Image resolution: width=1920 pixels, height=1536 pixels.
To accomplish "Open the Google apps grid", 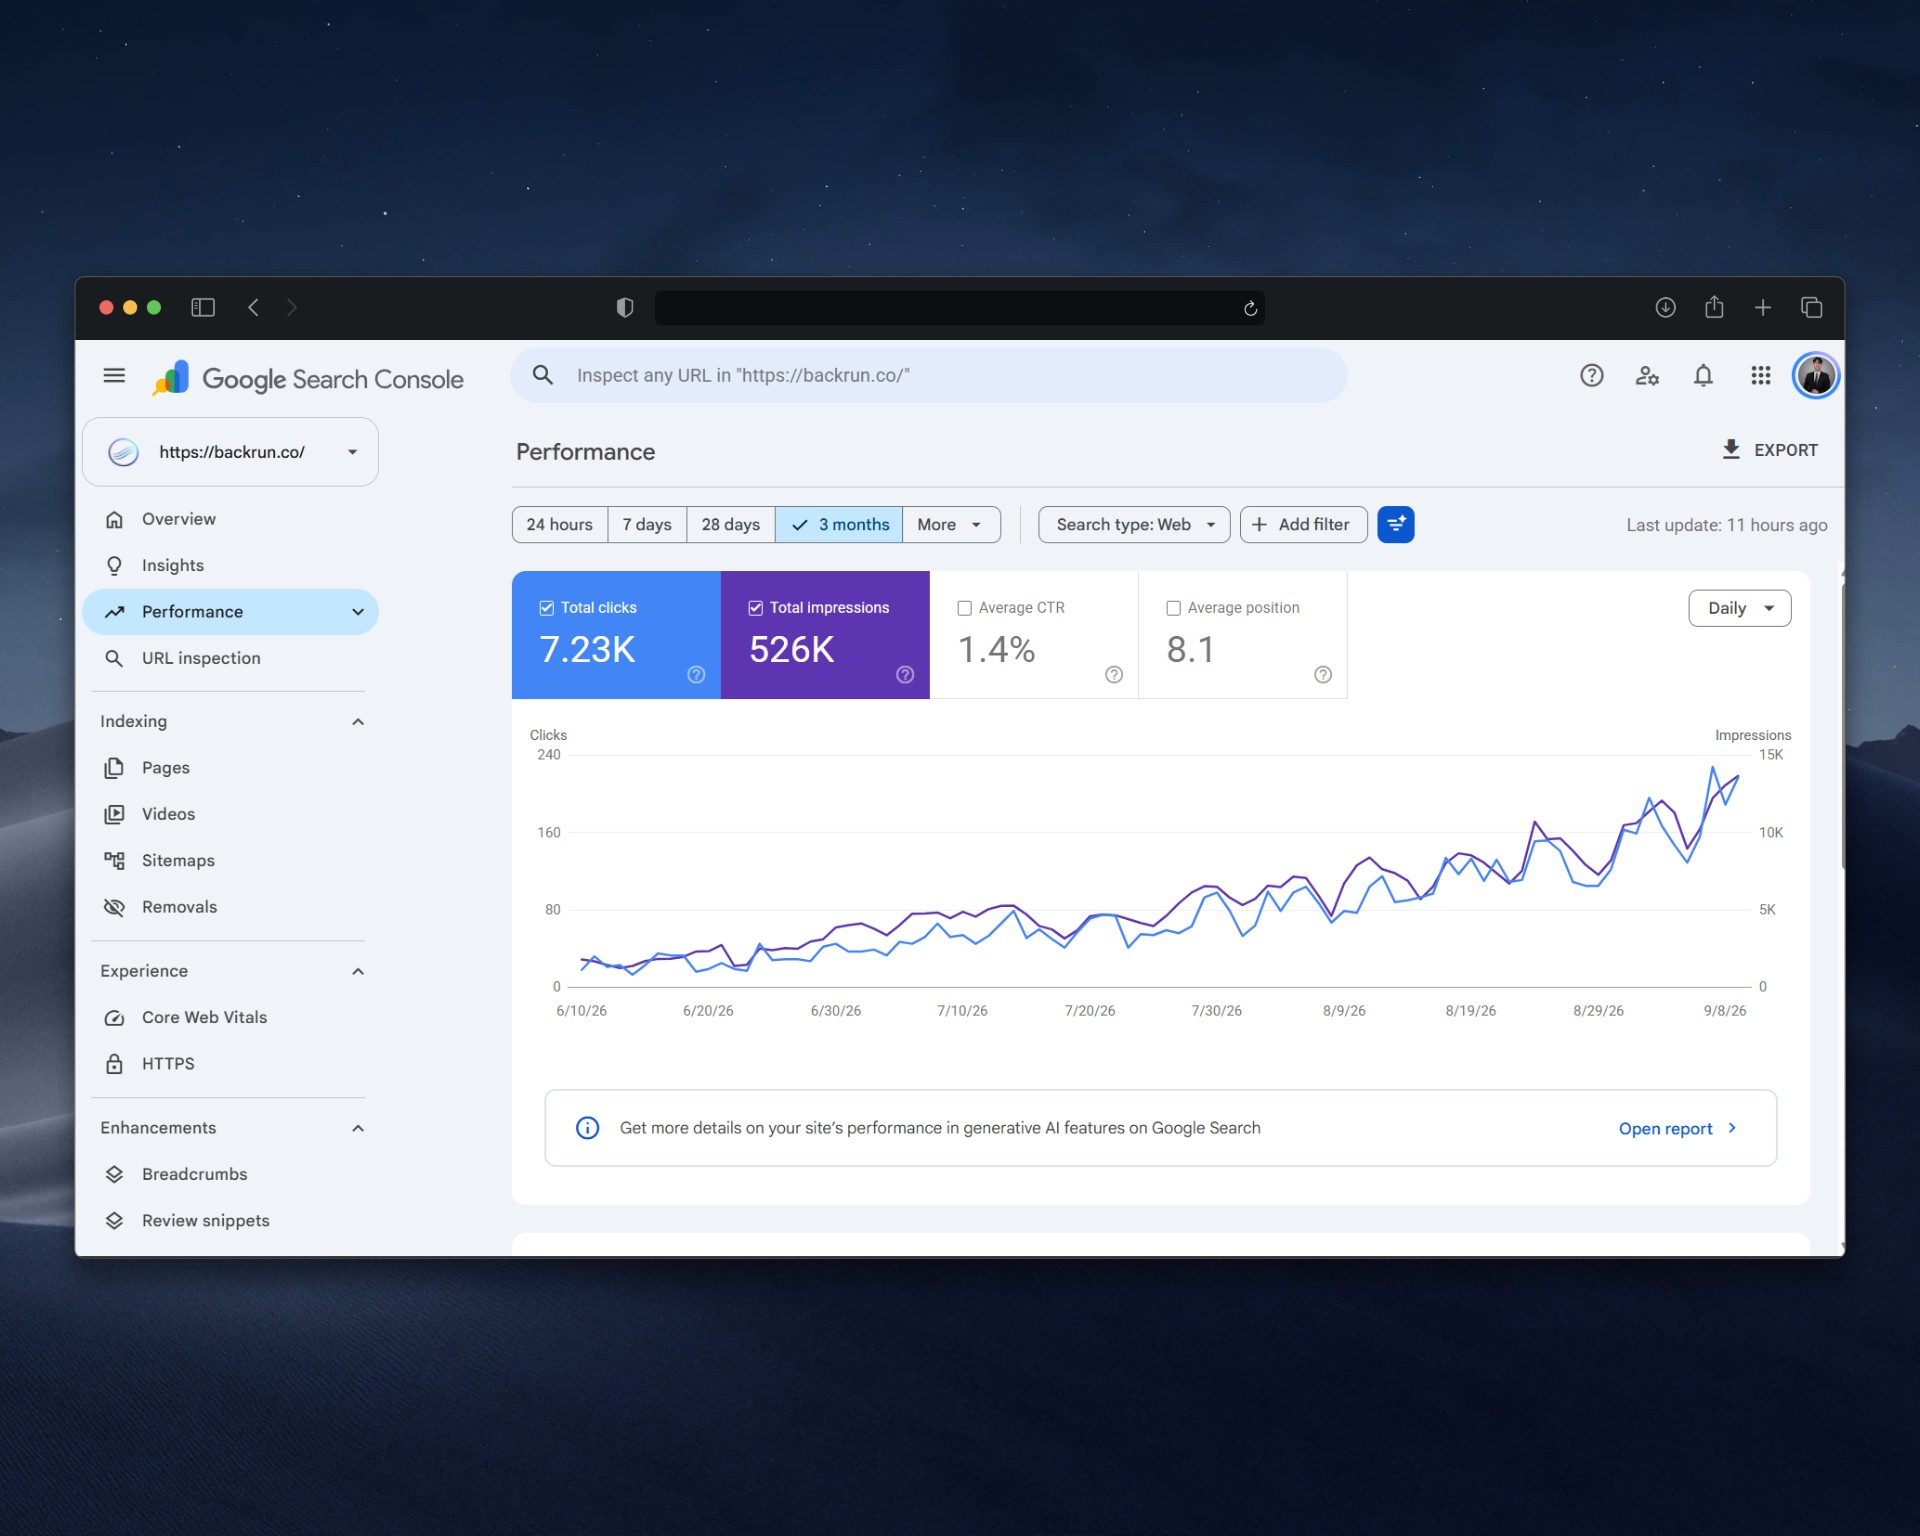I will coord(1760,375).
